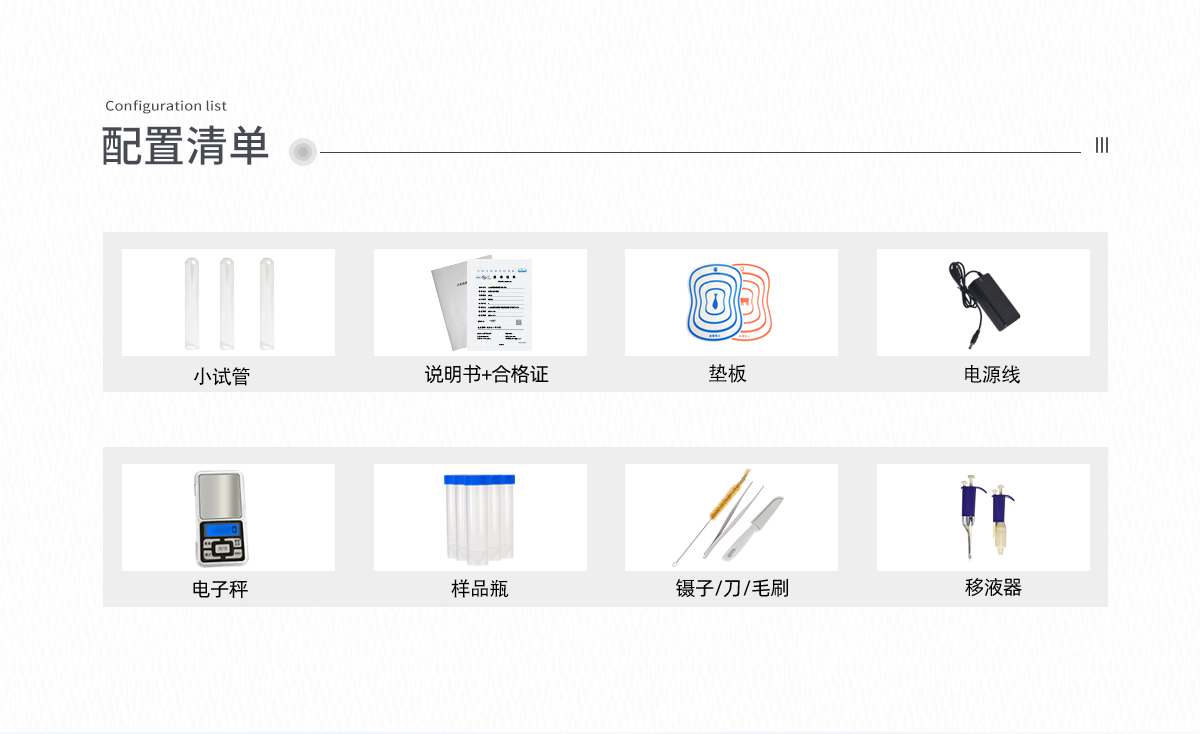Screen dimensions: 1200x734
Task: Open the tweezers, knife and brush image
Action: coord(731,517)
